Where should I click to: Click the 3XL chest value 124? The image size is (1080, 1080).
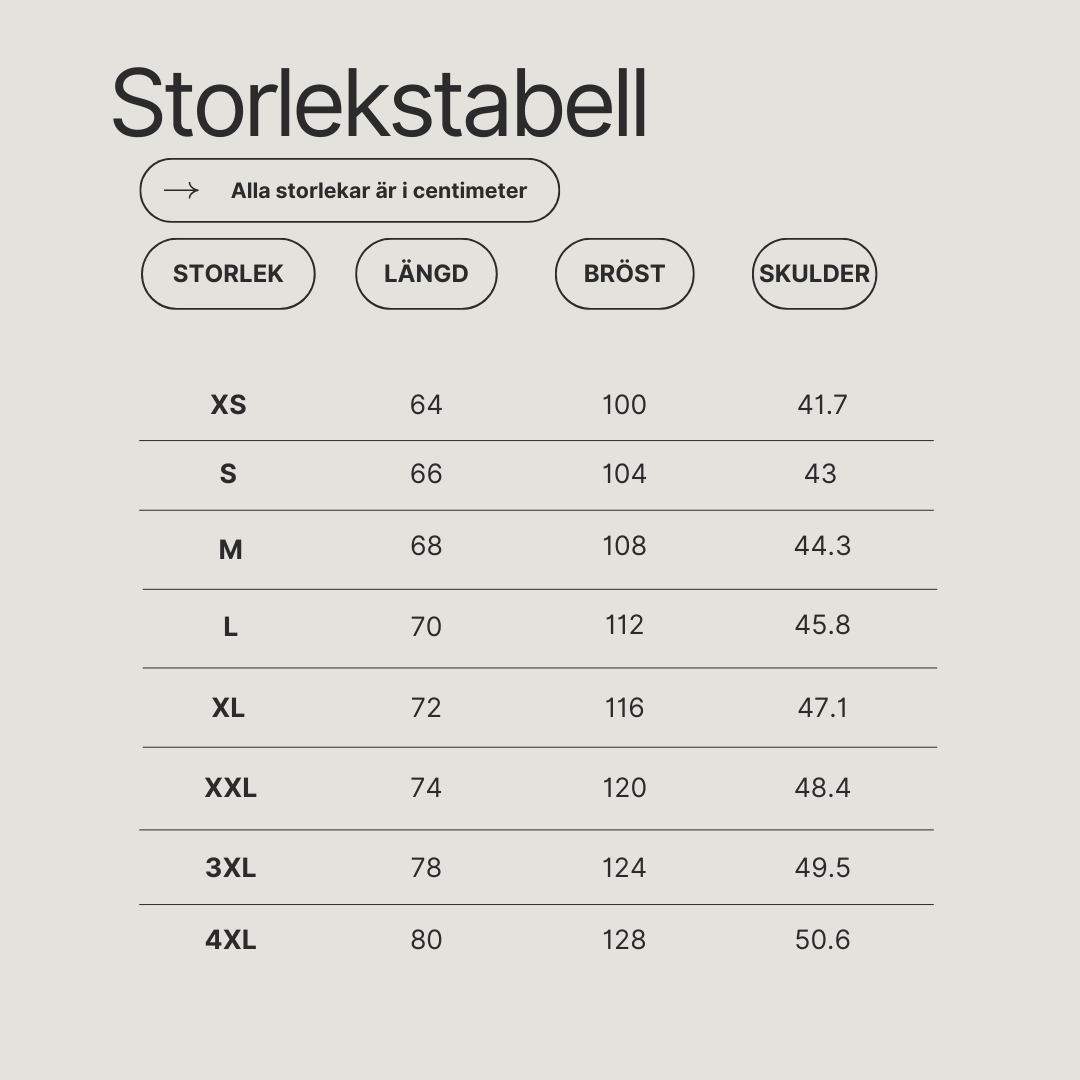click(x=624, y=868)
